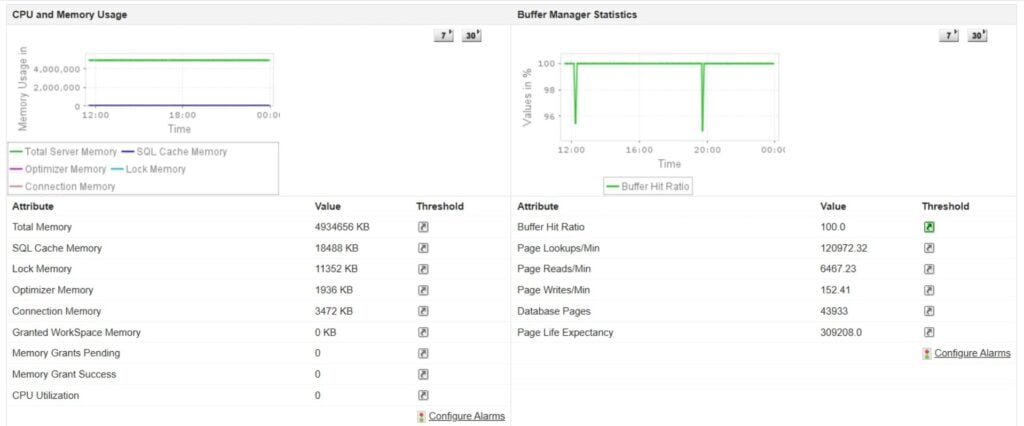Viewport: 1024px width, 426px height.
Task: Open threshold icon for Page Lookups/Min
Action: pyautogui.click(x=929, y=248)
